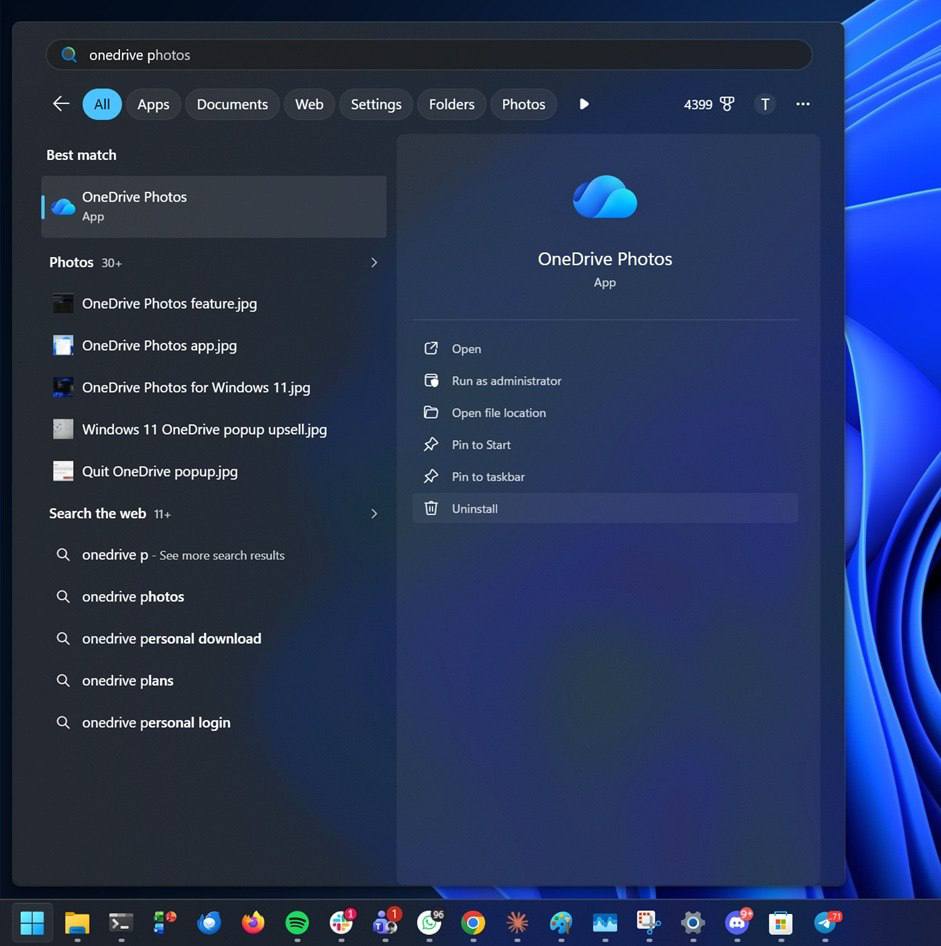Switch to the Settings filter tab
The height and width of the screenshot is (946, 941).
pos(376,104)
